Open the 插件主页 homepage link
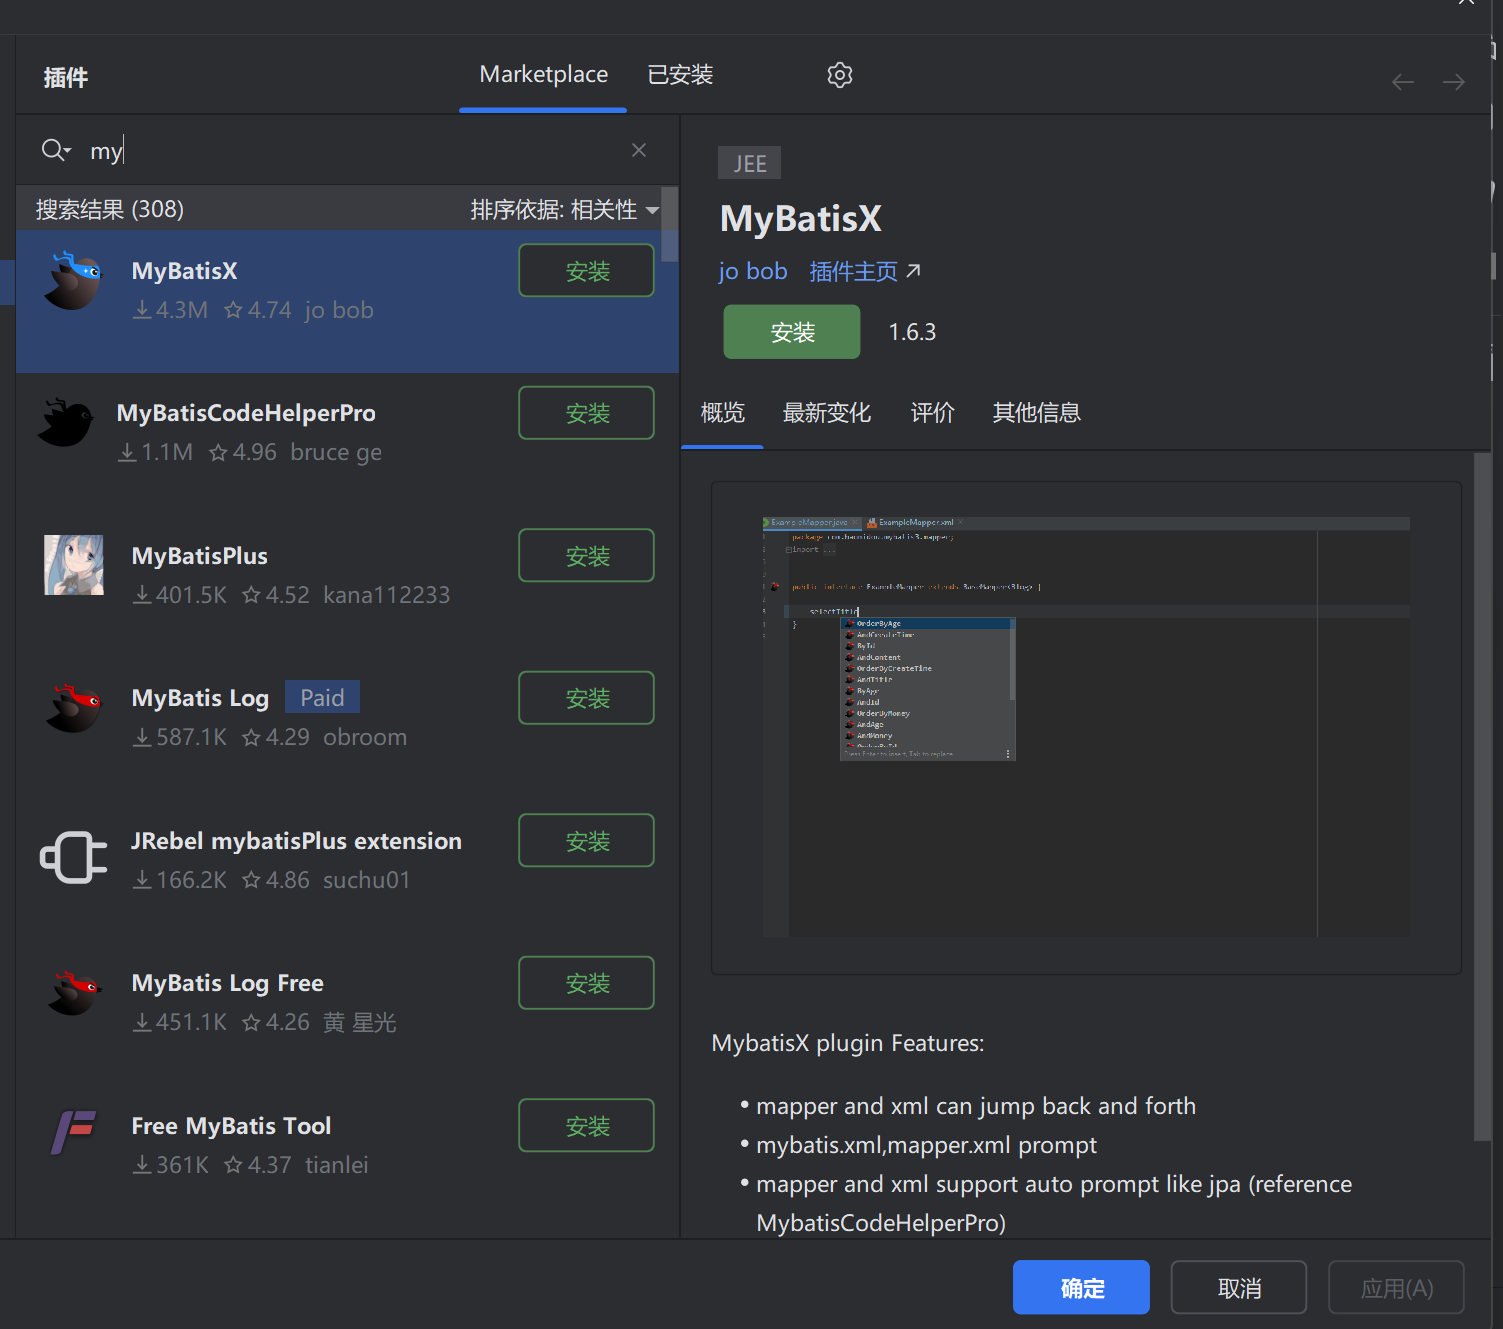 (865, 271)
